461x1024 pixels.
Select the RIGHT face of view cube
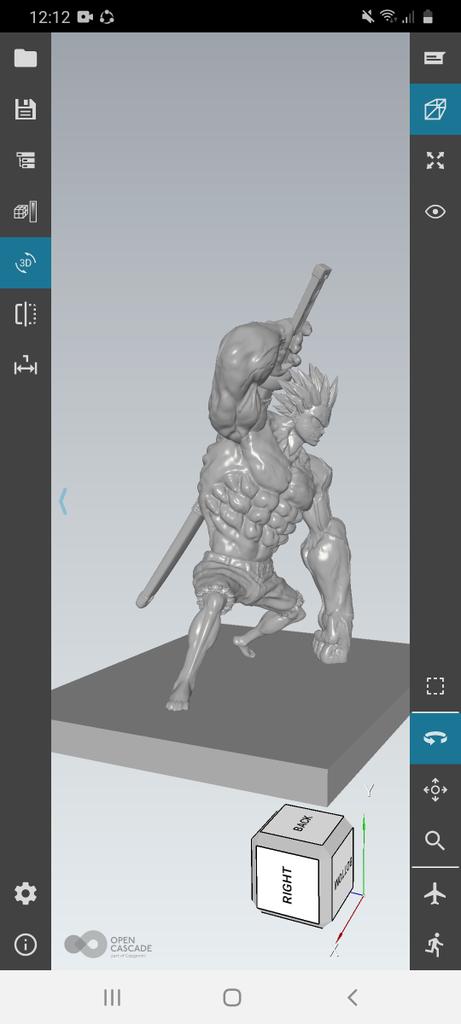[x=287, y=885]
